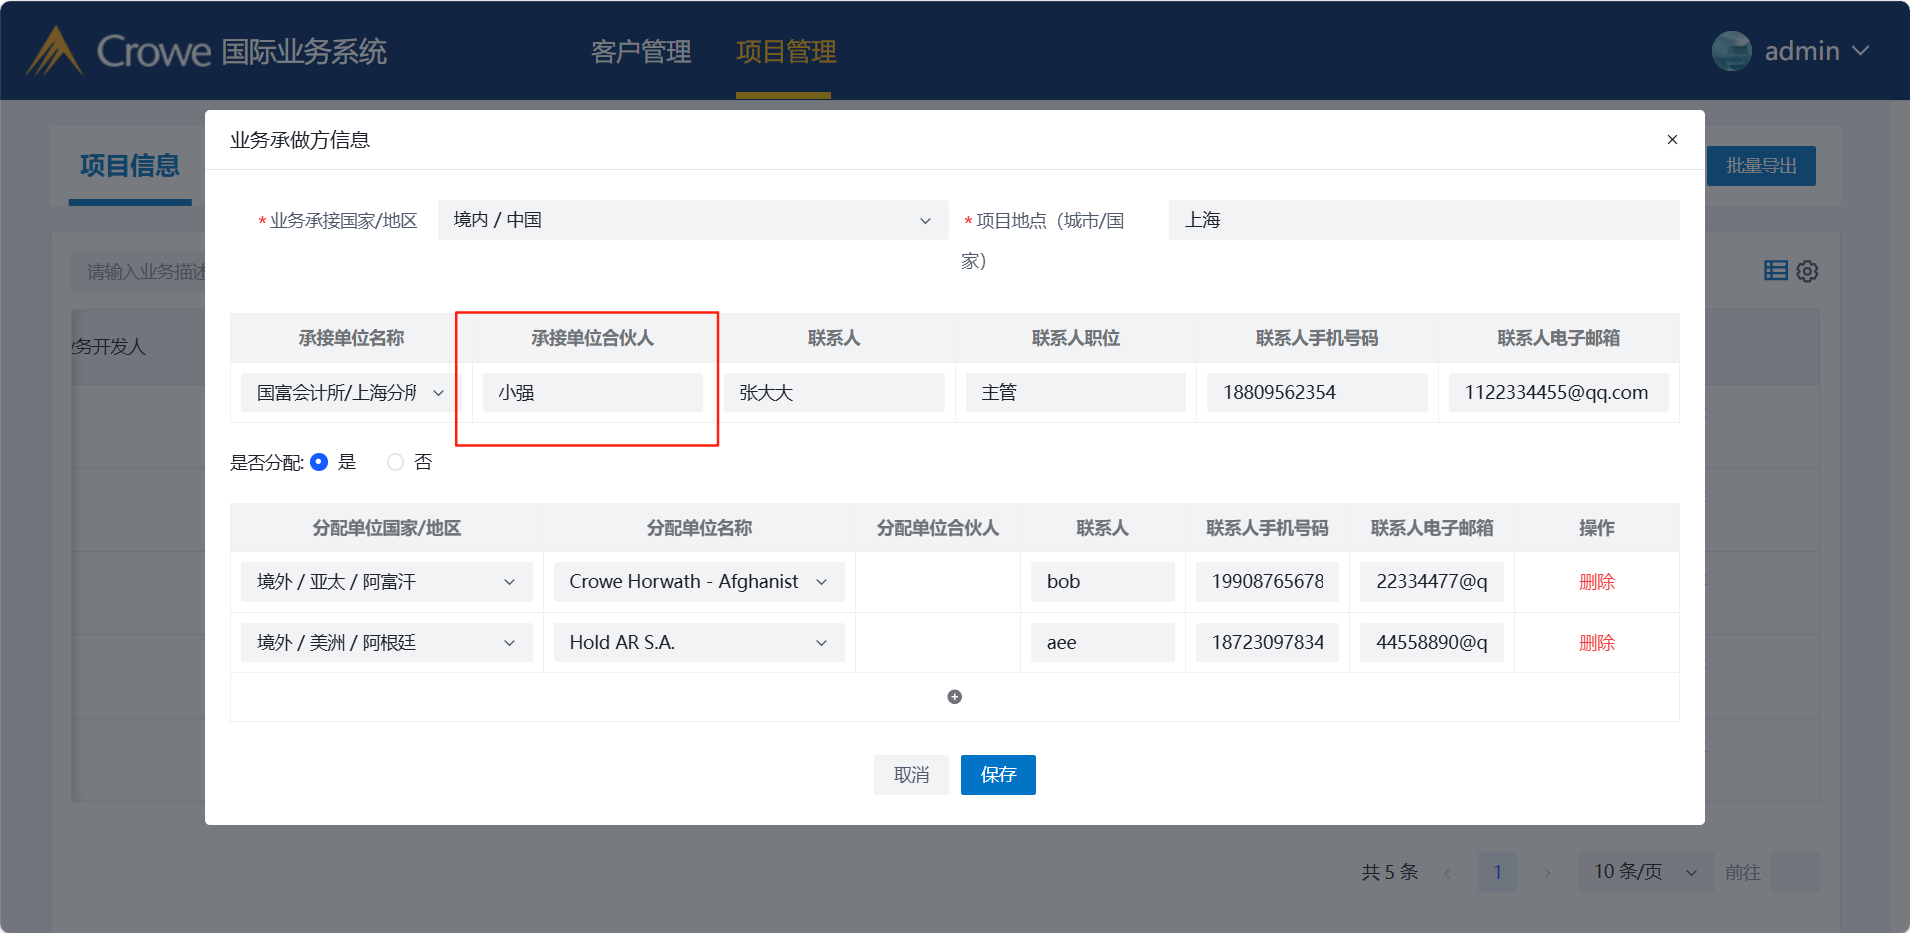Delete the bob contact row
This screenshot has width=1910, height=933.
(1597, 582)
